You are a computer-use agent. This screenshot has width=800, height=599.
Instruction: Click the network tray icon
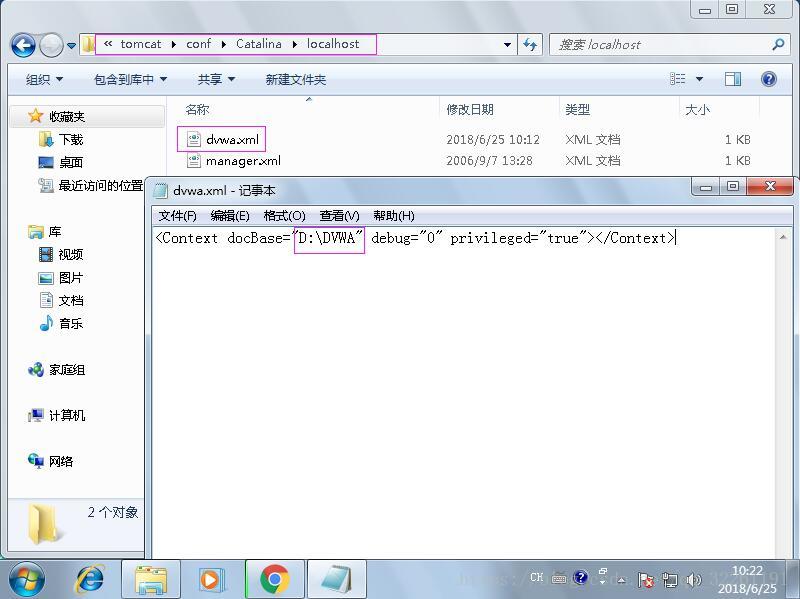click(669, 580)
